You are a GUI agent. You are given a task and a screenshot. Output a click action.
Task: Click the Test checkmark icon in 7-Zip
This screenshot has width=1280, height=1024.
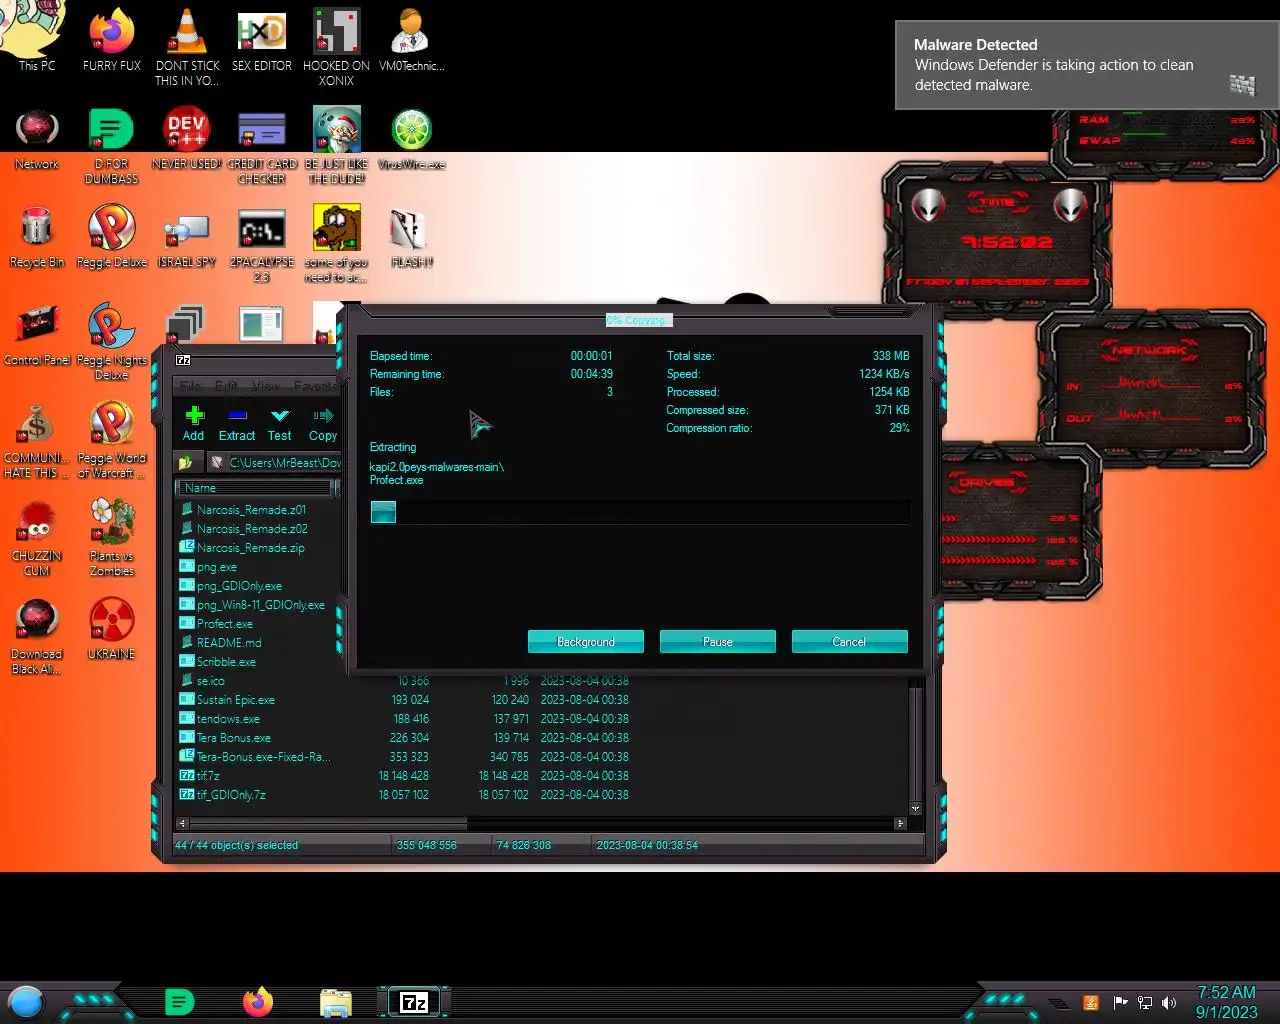pos(280,423)
